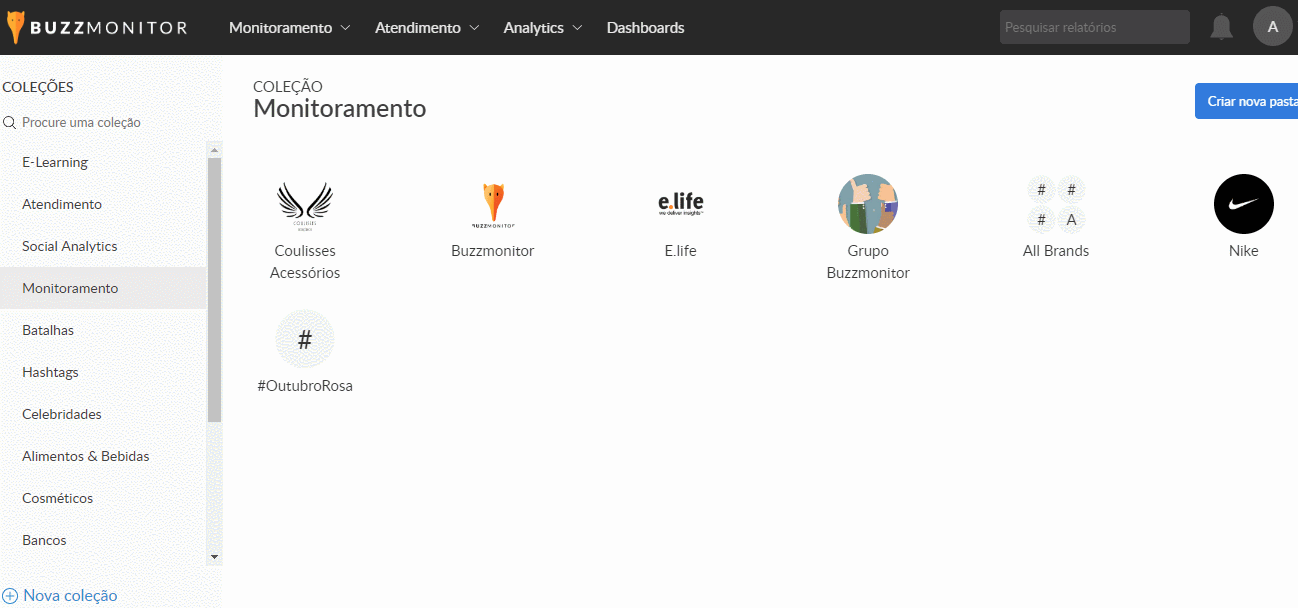Image resolution: width=1298 pixels, height=608 pixels.
Task: Select the E.life brand icon
Action: pyautogui.click(x=680, y=204)
